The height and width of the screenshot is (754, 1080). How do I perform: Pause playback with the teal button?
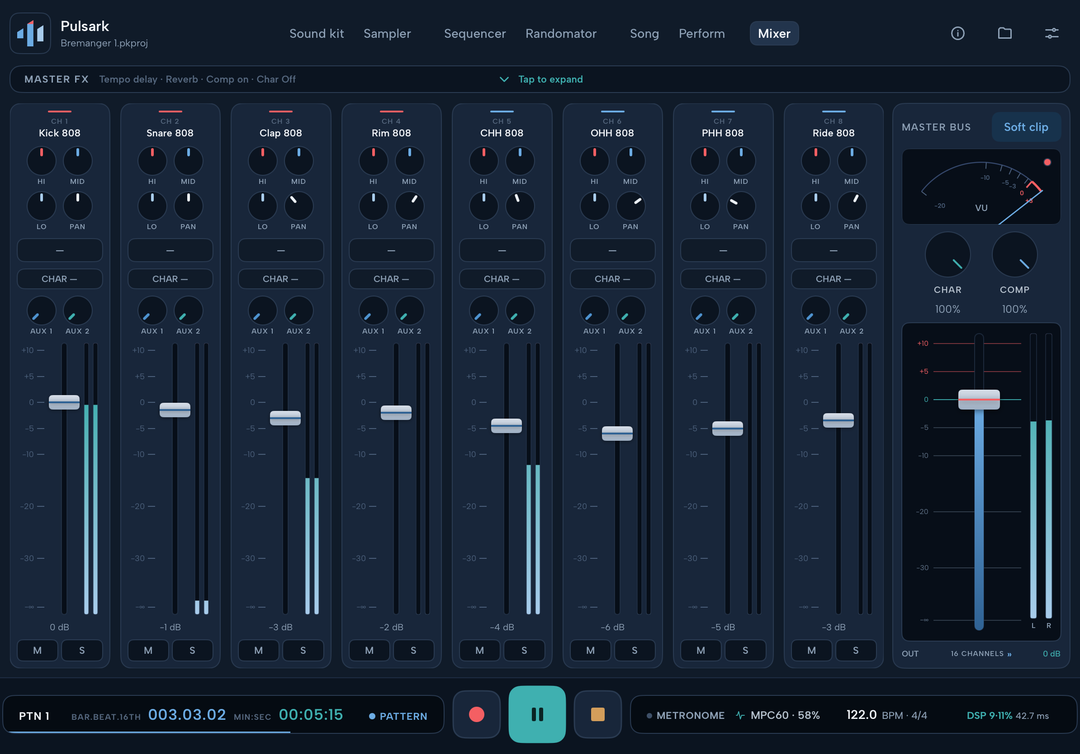pos(537,714)
